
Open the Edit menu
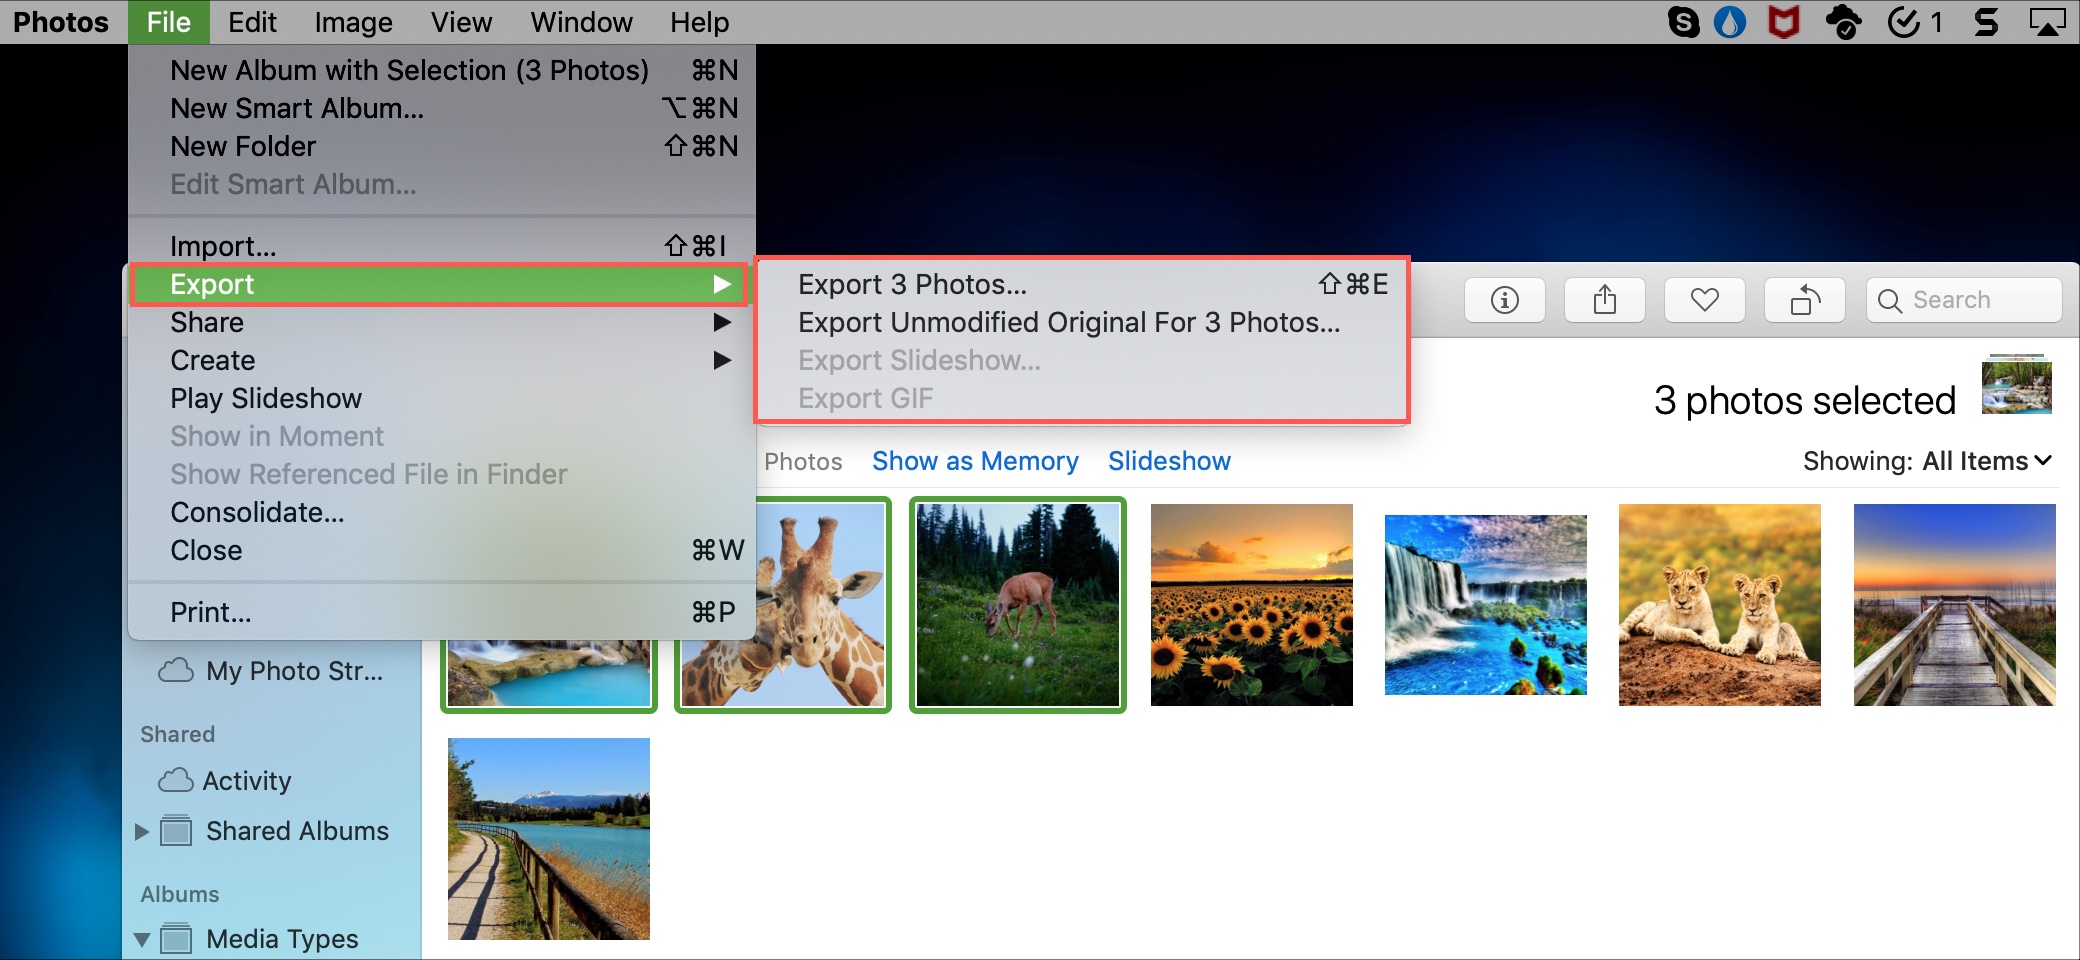click(x=252, y=22)
